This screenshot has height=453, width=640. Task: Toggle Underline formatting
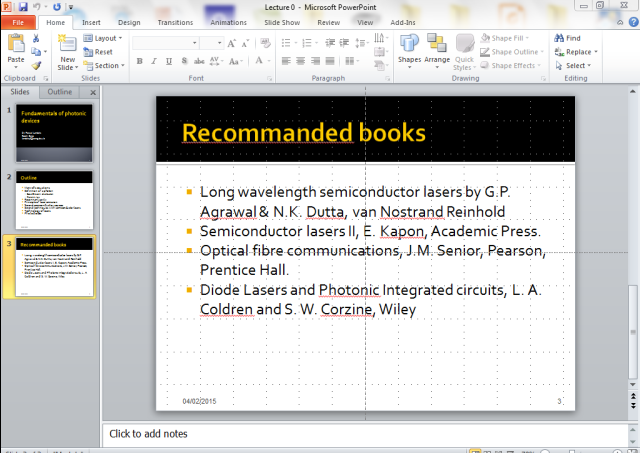click(169, 61)
